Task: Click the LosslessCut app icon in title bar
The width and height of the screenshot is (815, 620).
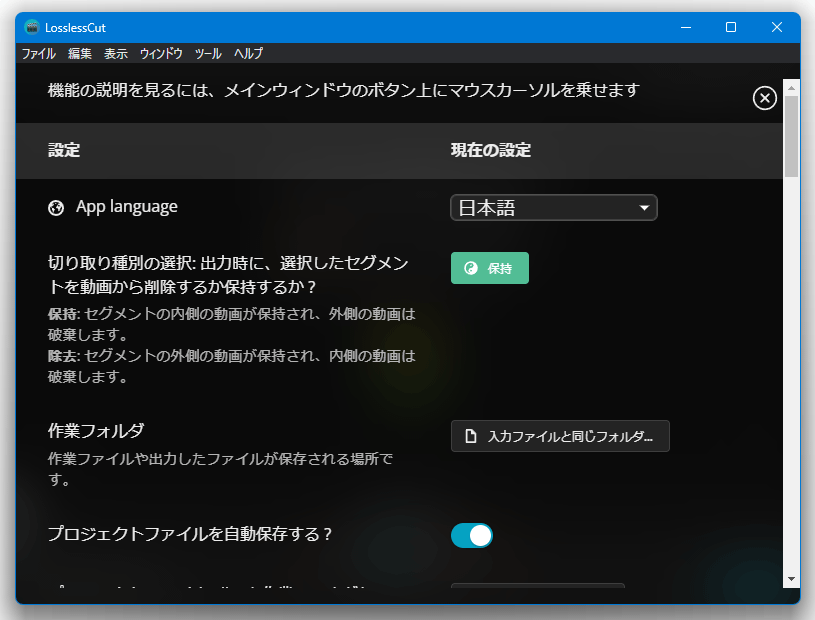Action: (x=32, y=27)
